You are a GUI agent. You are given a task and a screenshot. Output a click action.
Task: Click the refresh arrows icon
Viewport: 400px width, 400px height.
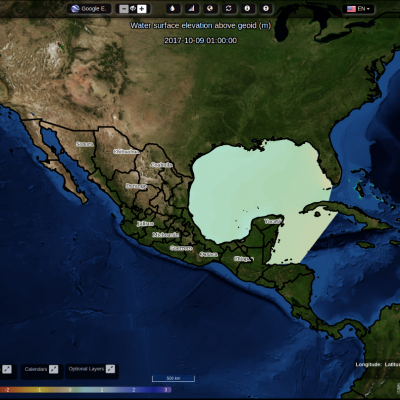pyautogui.click(x=229, y=9)
